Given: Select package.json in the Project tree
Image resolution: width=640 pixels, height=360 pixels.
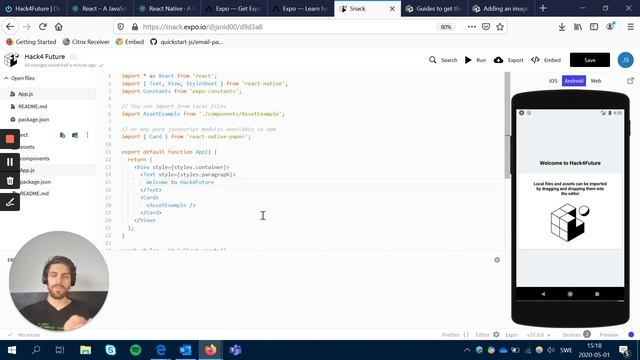Looking at the screenshot, I should [35, 182].
